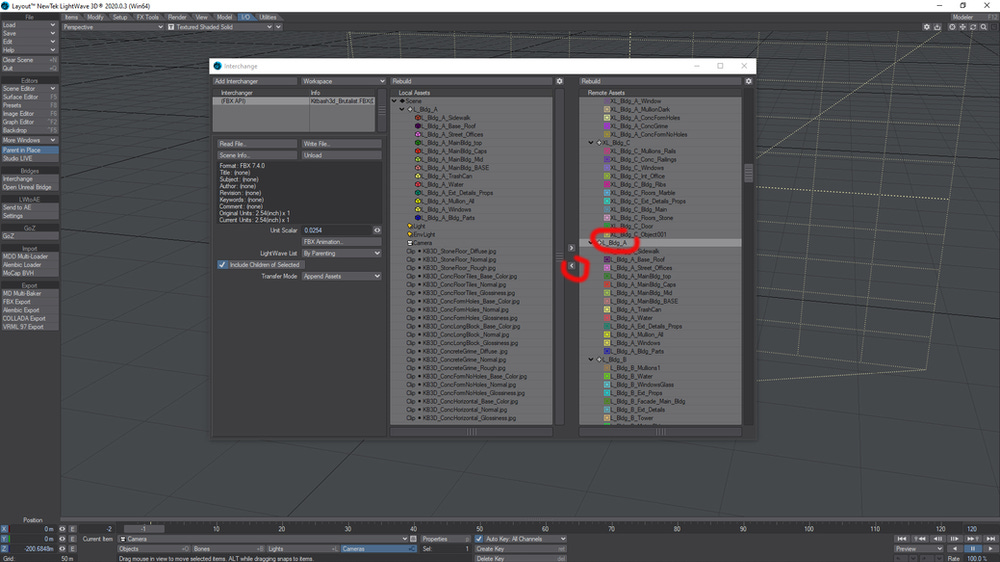Viewport: 1000px width, 562px height.
Task: Toggle the eye icon beside Unit Scalar
Action: click(377, 230)
